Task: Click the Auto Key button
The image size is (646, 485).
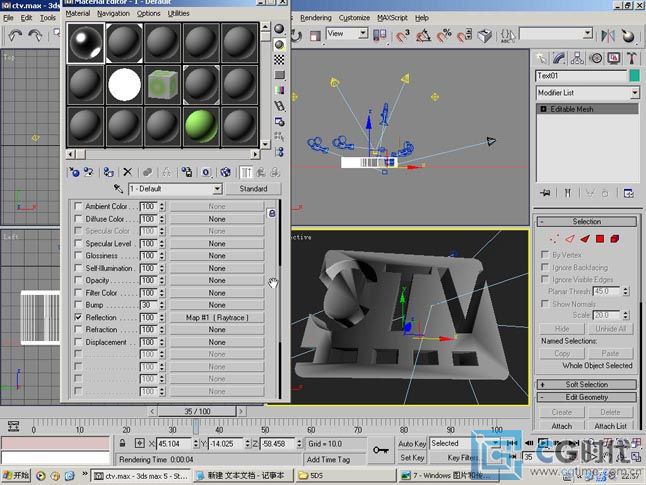Action: click(412, 444)
